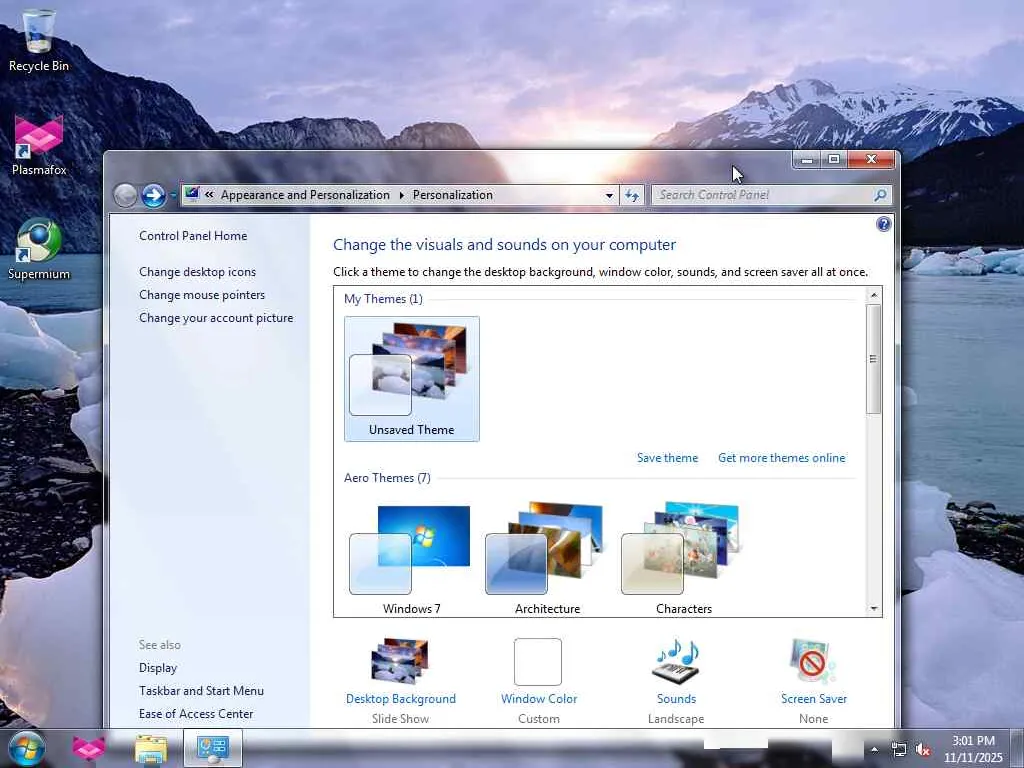Click the Personalization breadcrumb
This screenshot has width=1024, height=768.
[x=453, y=195]
